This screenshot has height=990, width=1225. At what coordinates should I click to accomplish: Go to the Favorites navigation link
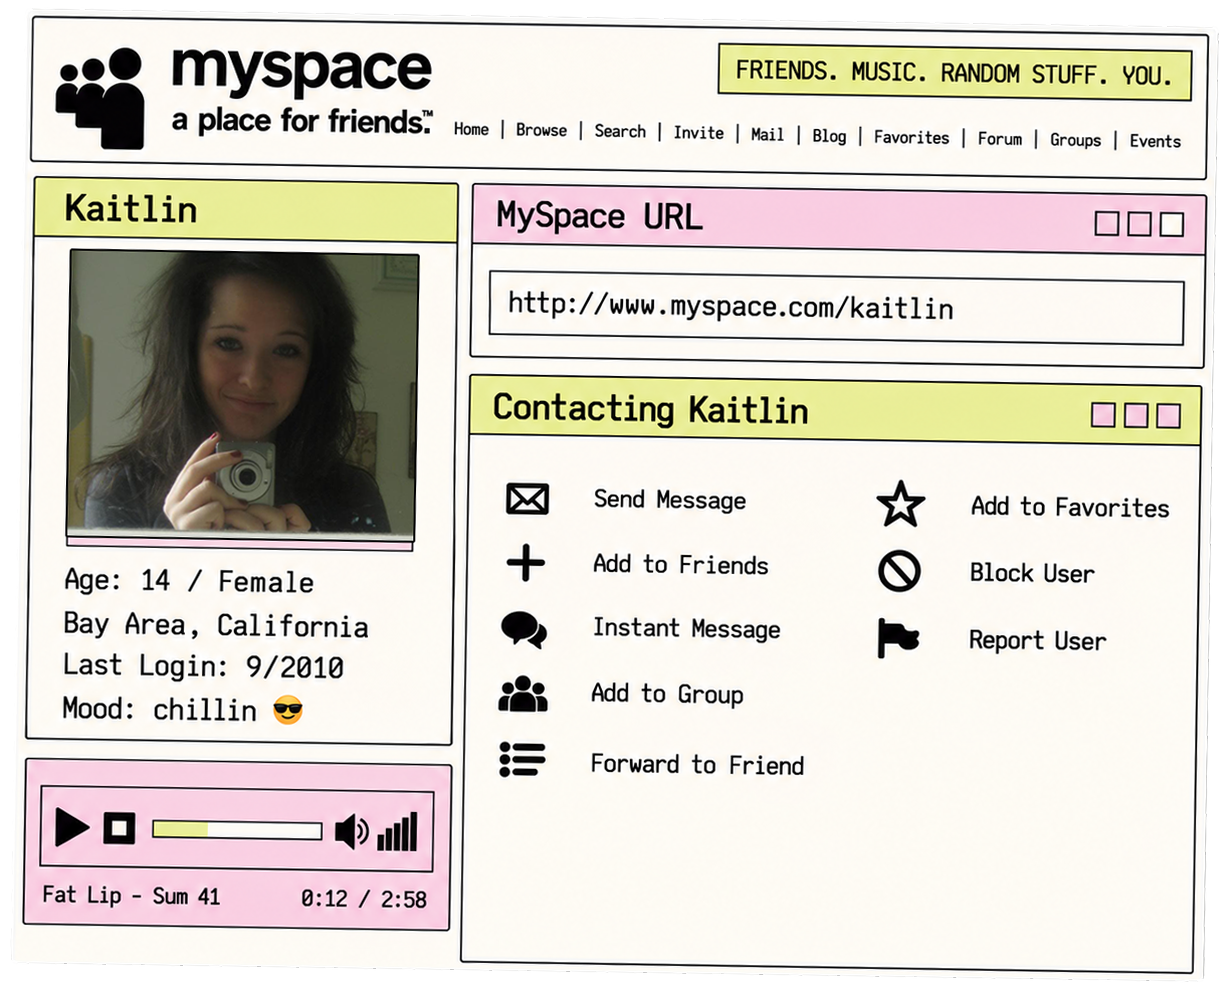pos(911,137)
